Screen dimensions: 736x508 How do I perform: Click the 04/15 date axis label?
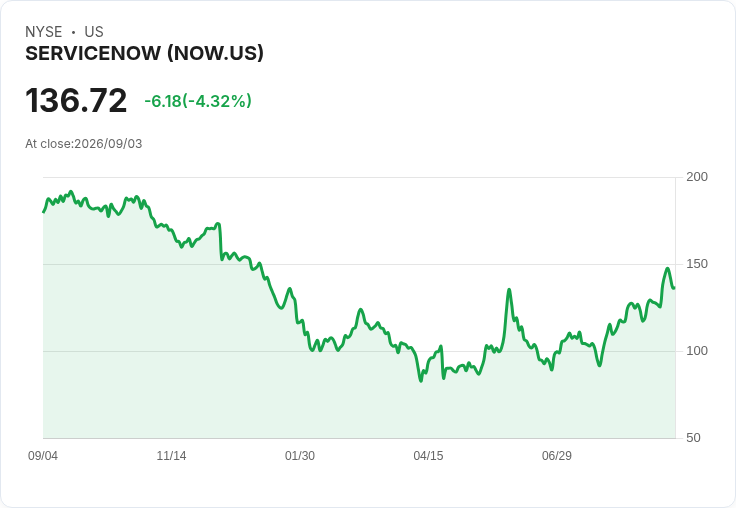tap(428, 455)
